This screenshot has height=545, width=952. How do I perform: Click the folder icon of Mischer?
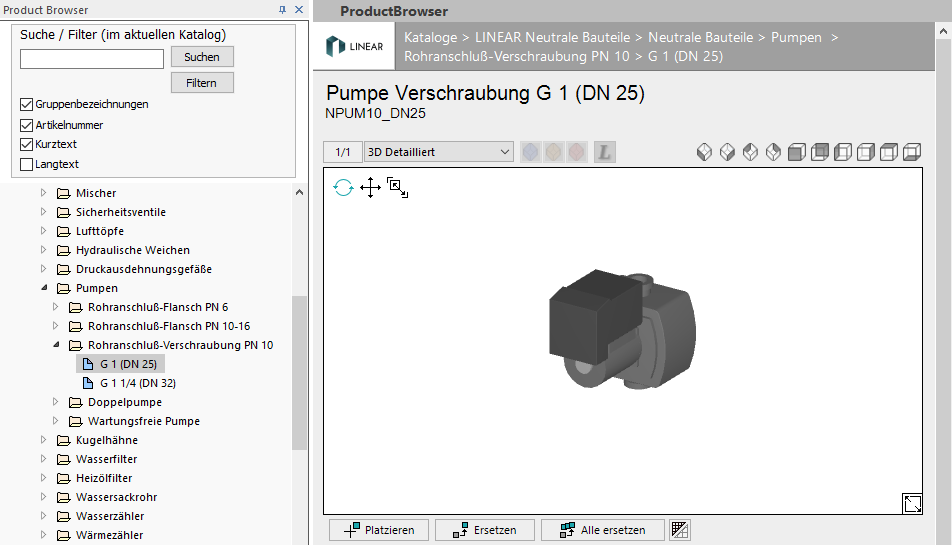click(x=63, y=193)
